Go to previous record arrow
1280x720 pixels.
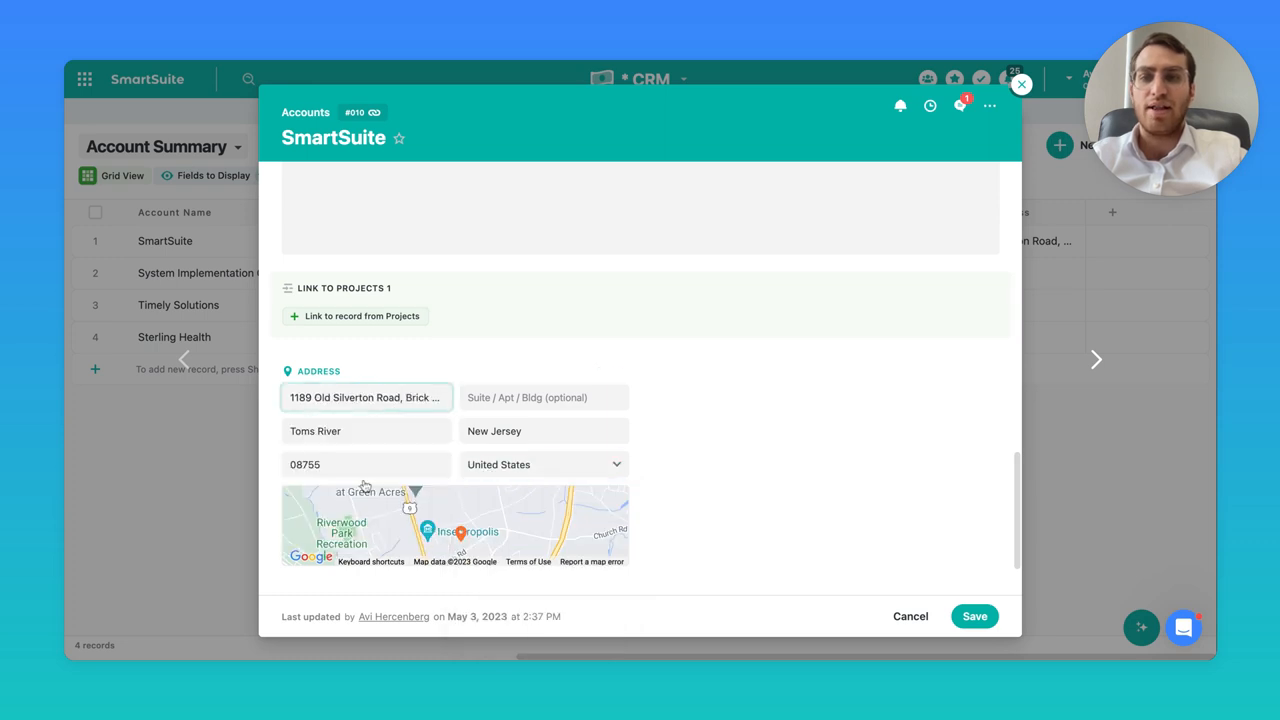tap(184, 359)
